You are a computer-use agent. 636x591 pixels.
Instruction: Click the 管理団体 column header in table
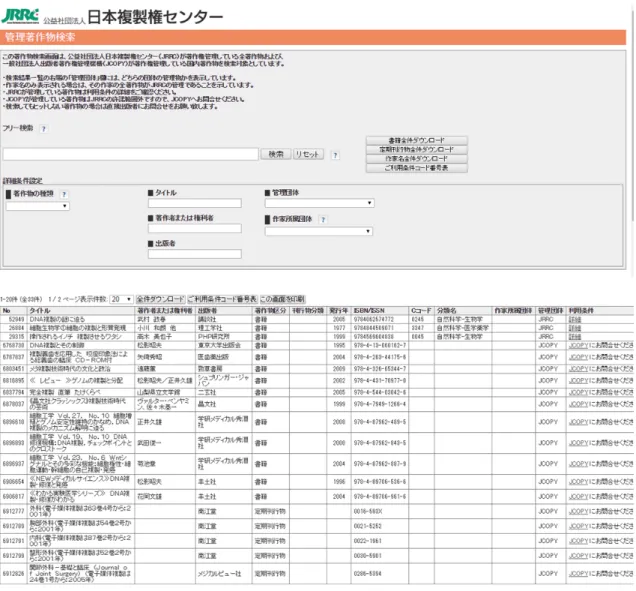tap(550, 311)
